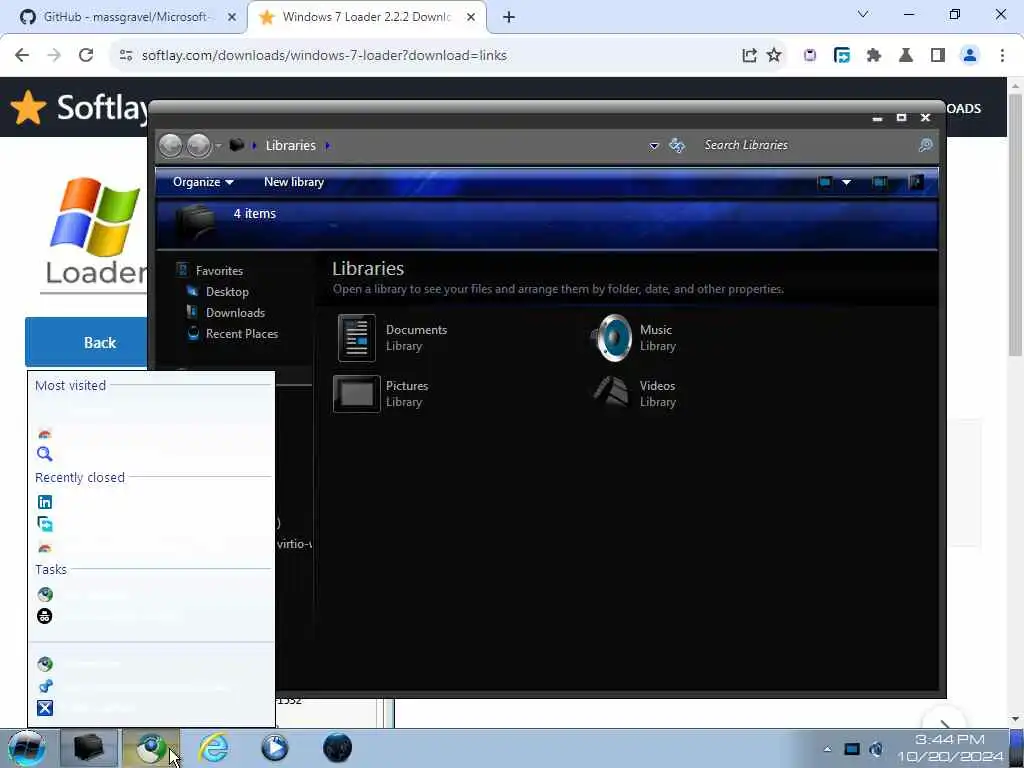Open the Documents library
Screen dimensions: 1024x768
tap(392, 338)
